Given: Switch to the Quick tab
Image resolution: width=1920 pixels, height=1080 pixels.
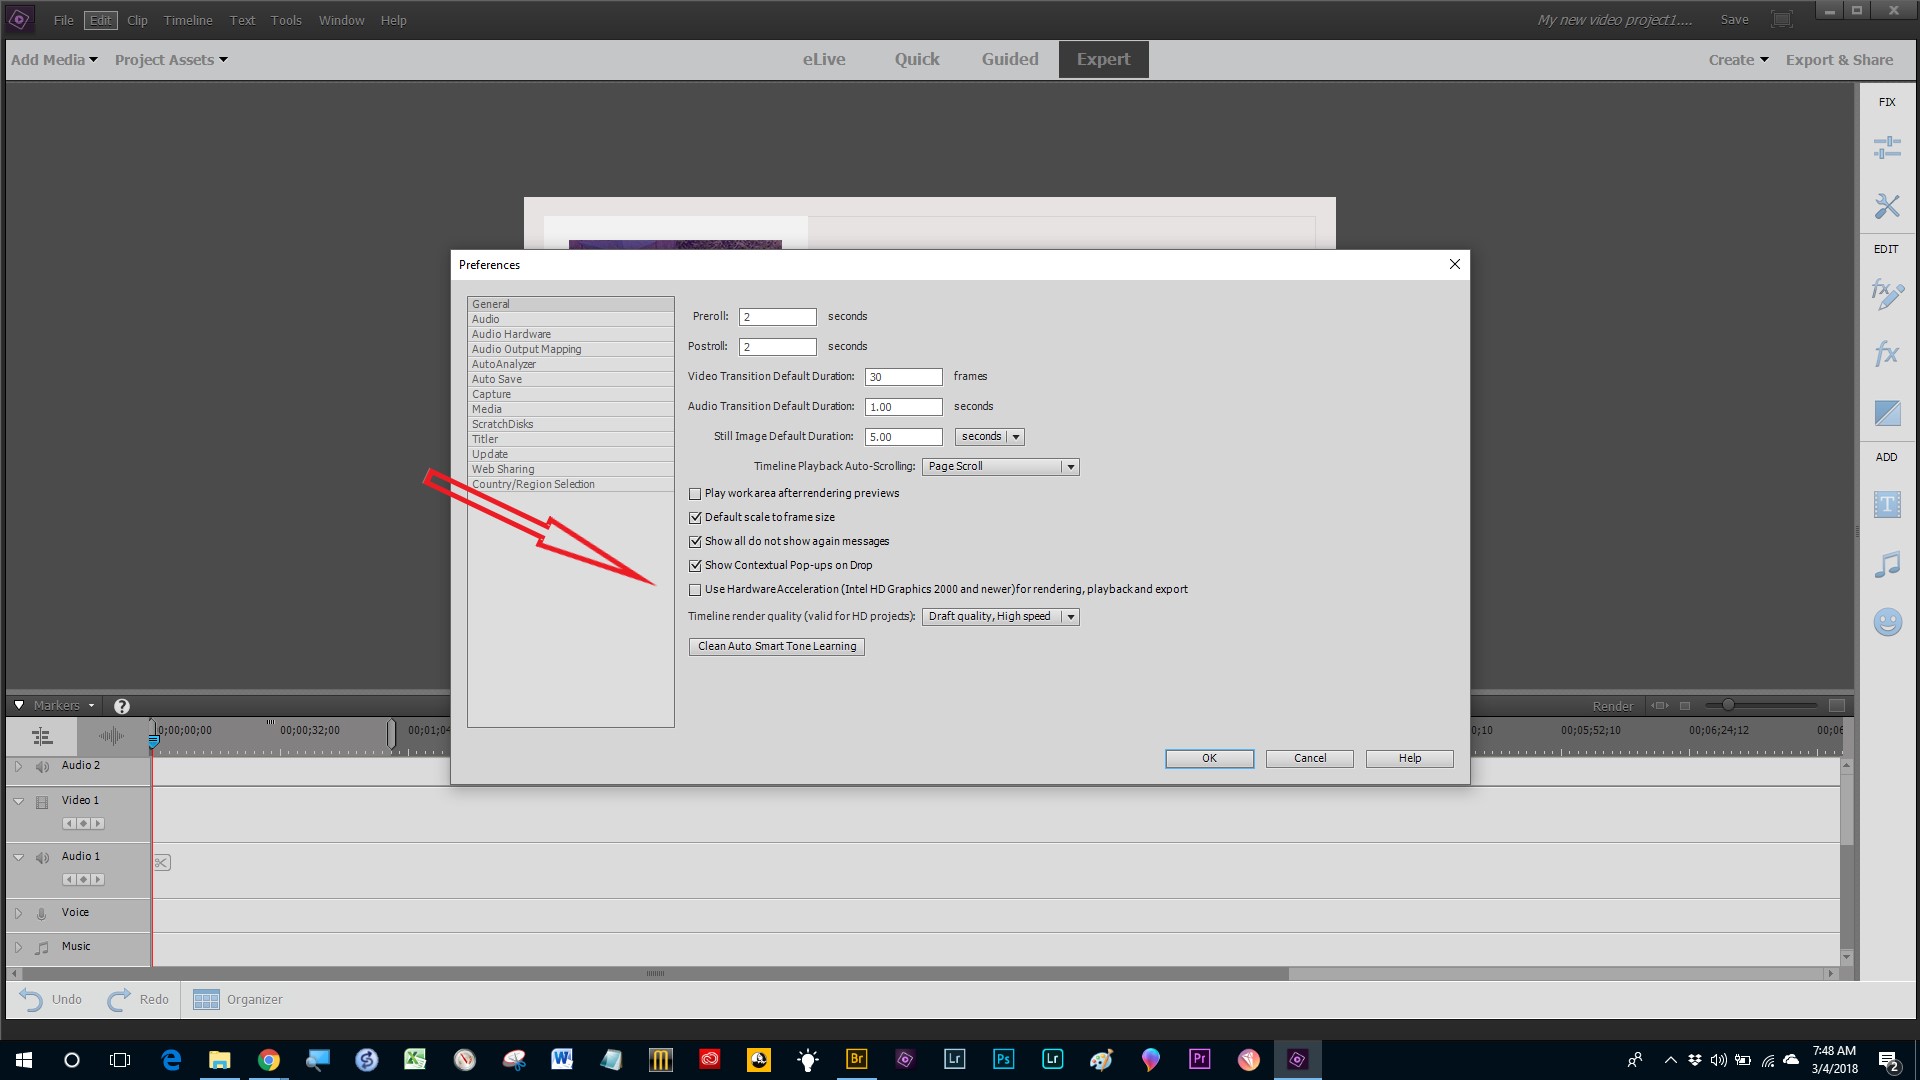Looking at the screenshot, I should [x=917, y=60].
